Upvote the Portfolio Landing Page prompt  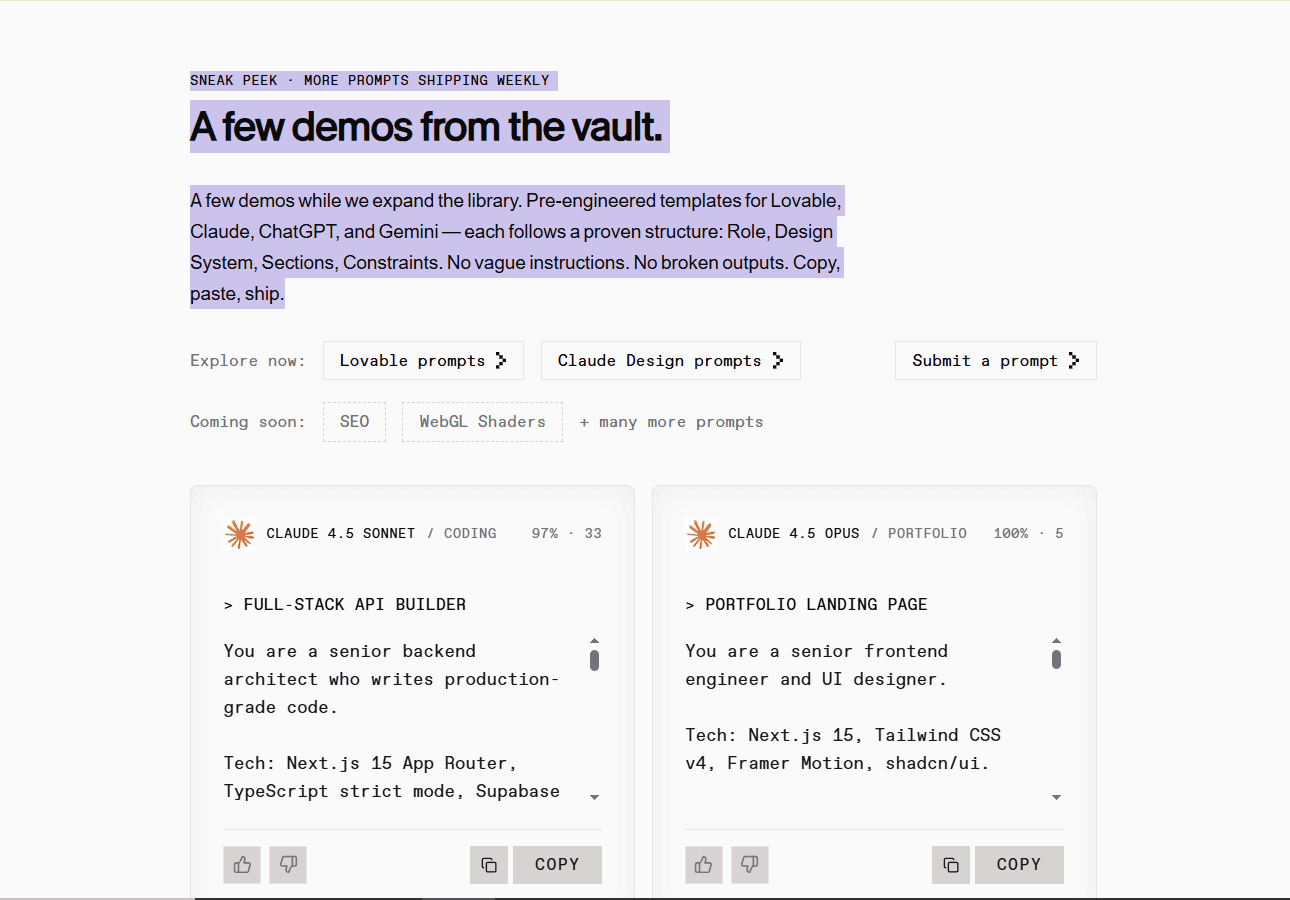[704, 864]
